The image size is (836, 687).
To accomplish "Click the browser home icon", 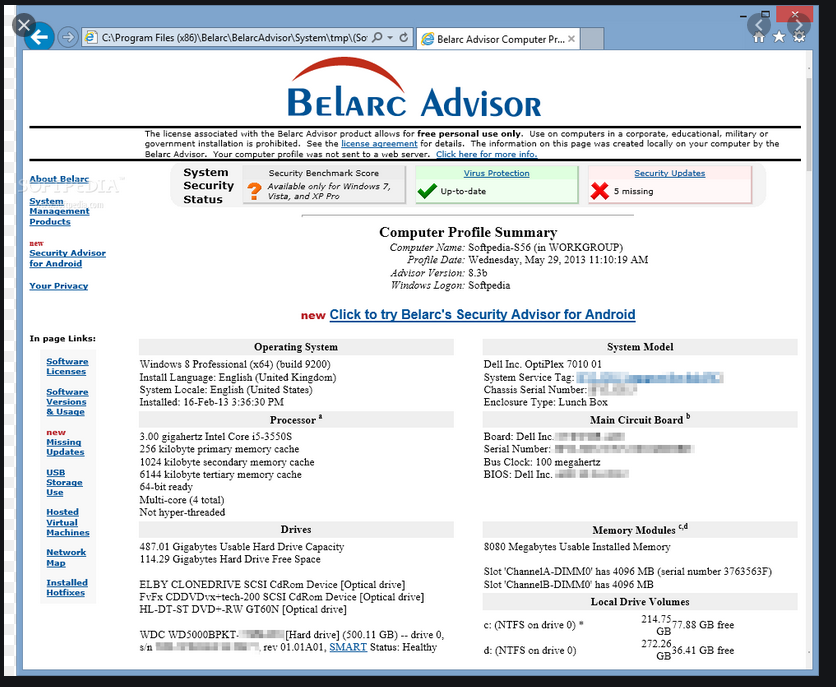I will point(759,37).
